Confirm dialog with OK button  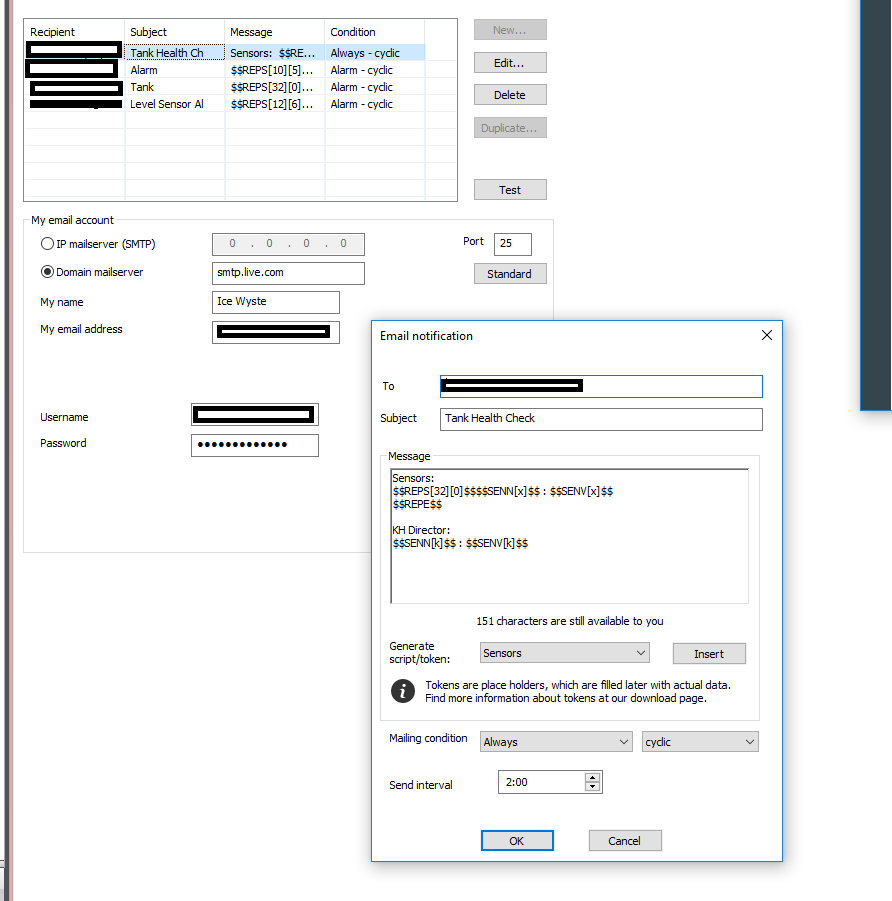point(517,841)
